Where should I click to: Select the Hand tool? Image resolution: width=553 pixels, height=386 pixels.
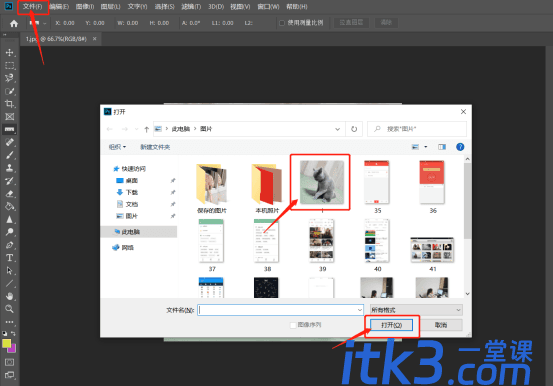(10, 296)
